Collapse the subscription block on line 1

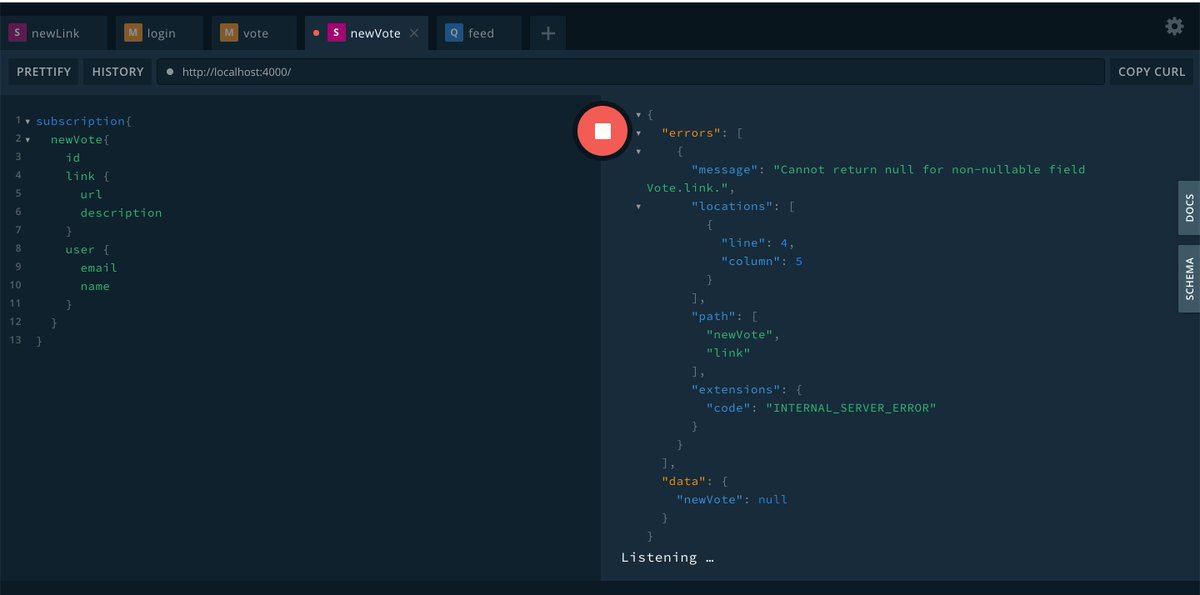click(28, 122)
